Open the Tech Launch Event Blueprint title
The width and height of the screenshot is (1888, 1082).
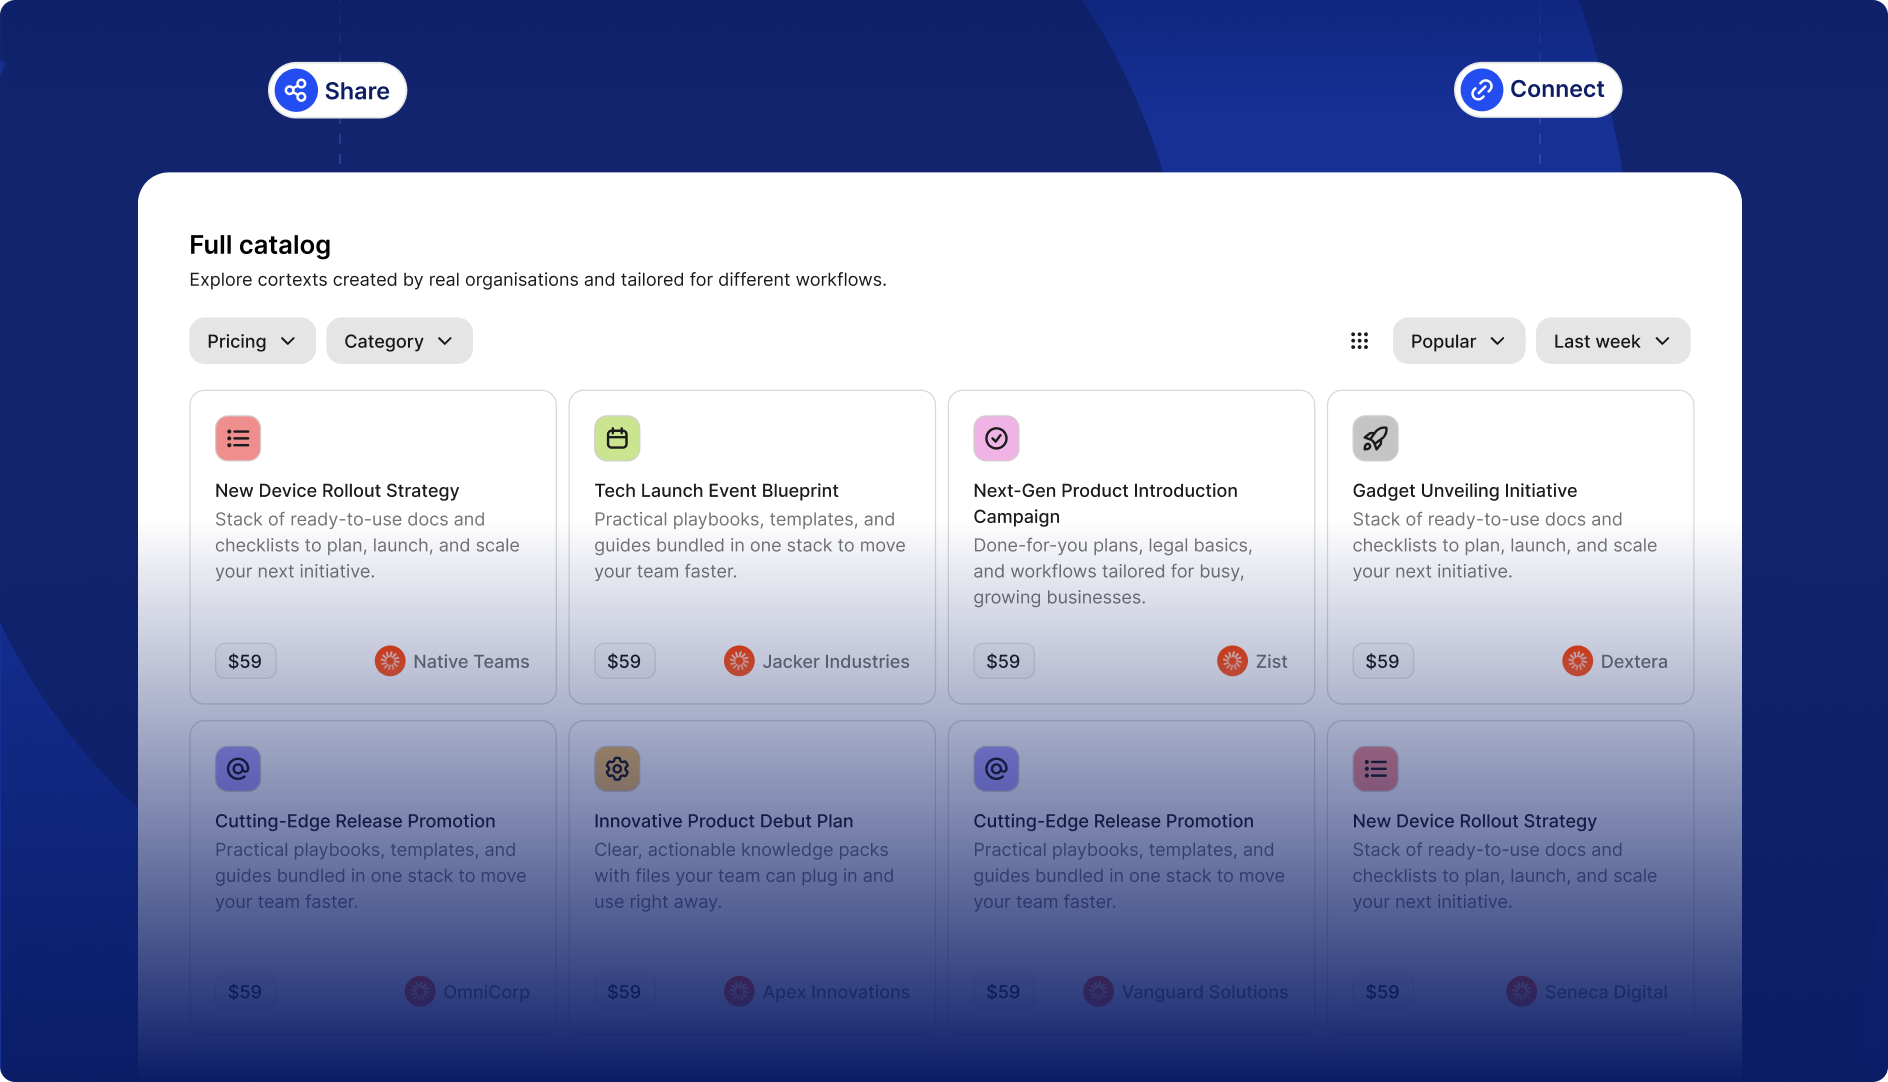point(716,491)
